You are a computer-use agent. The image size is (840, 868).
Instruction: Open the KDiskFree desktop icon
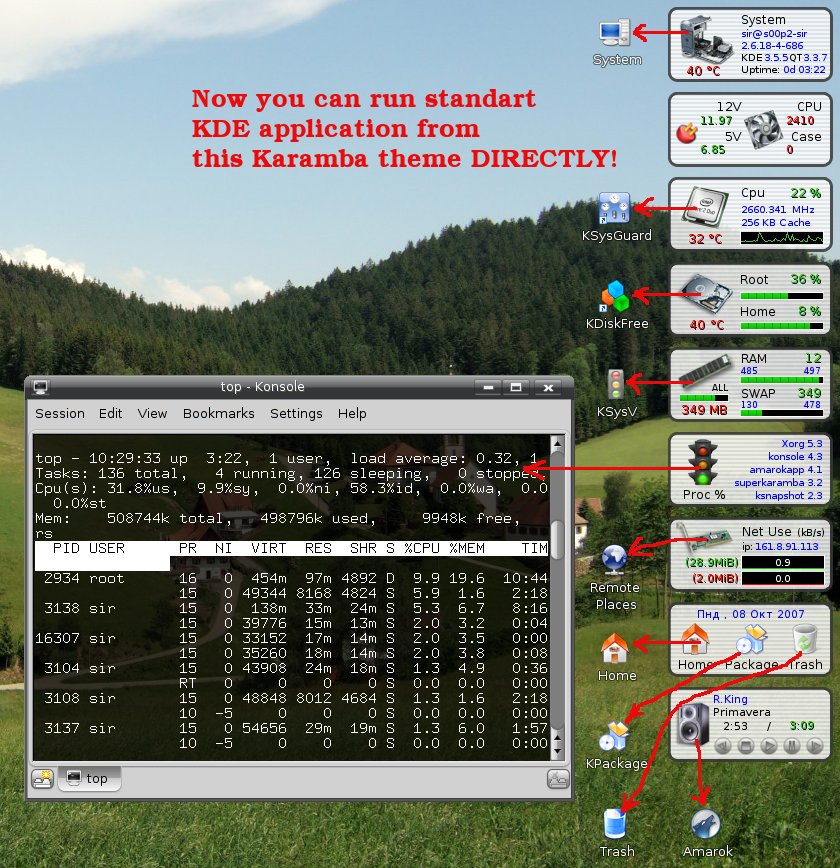tap(615, 296)
